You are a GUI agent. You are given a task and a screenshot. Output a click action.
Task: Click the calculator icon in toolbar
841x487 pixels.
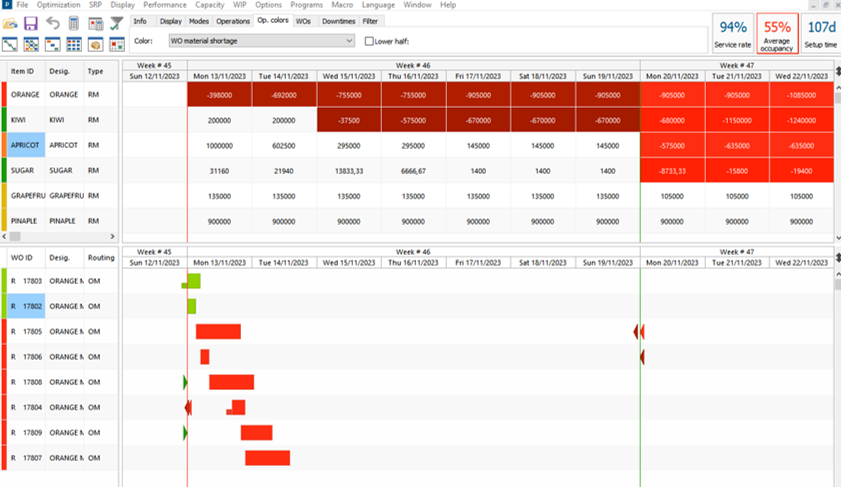[74, 23]
